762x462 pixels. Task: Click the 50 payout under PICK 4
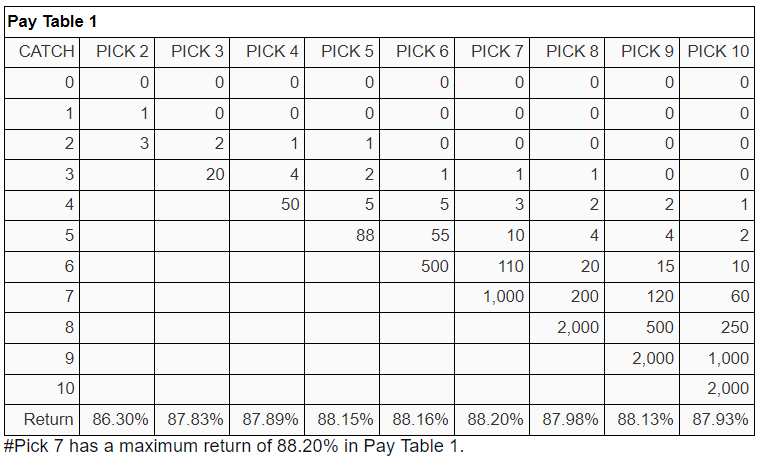click(290, 205)
